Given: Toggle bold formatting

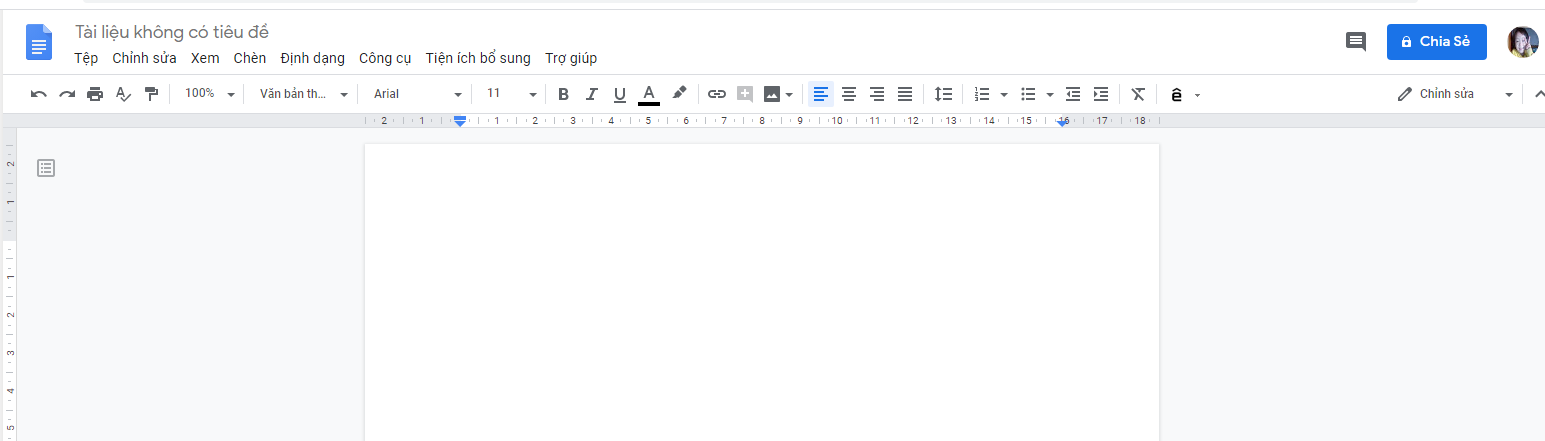Looking at the screenshot, I should click(563, 94).
